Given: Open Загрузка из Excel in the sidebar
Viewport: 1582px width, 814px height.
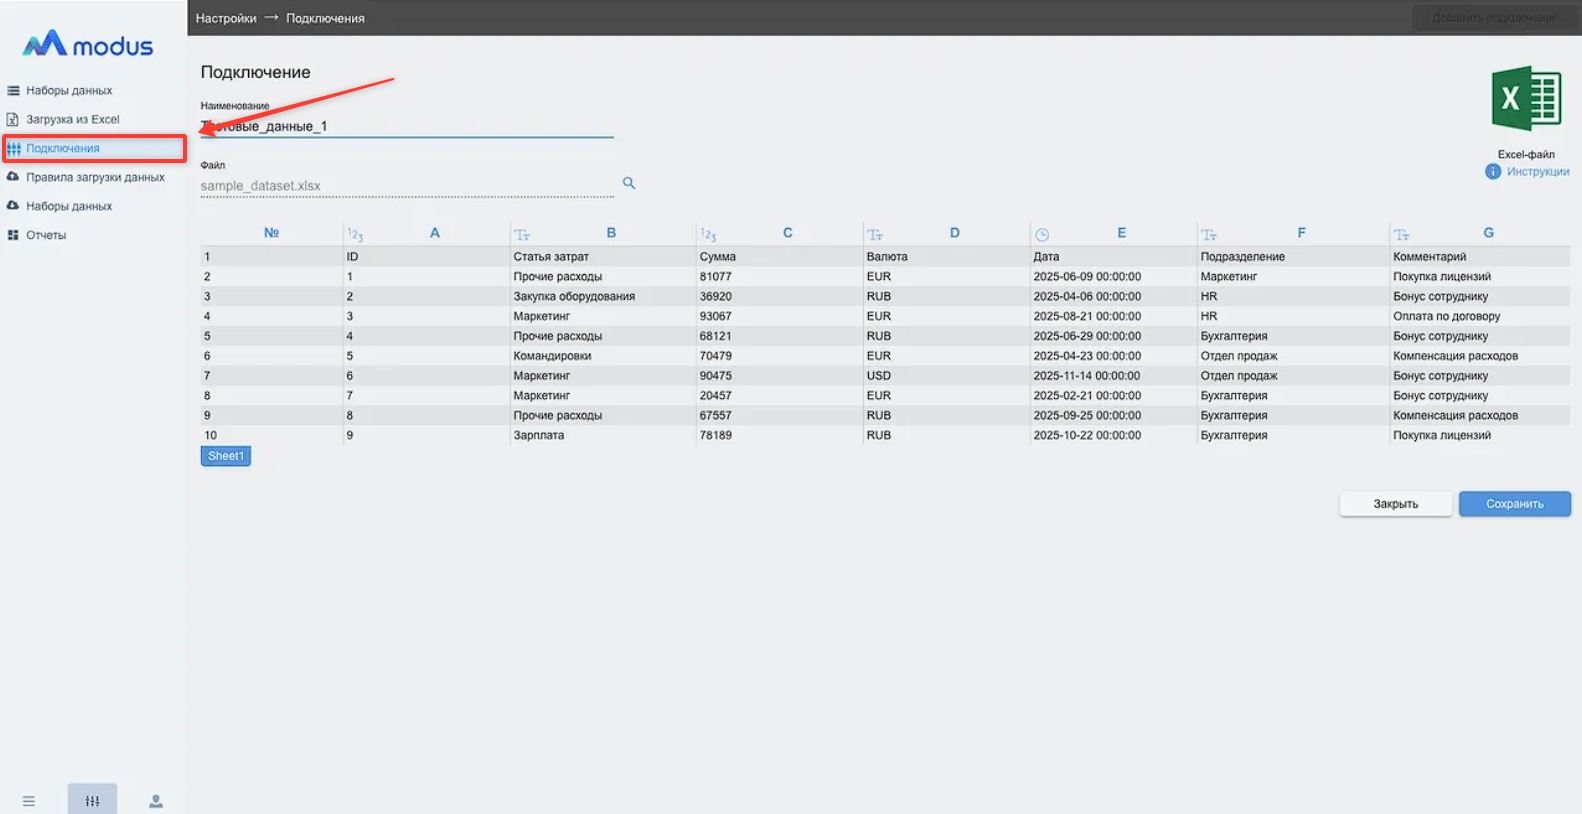Looking at the screenshot, I should pos(72,119).
